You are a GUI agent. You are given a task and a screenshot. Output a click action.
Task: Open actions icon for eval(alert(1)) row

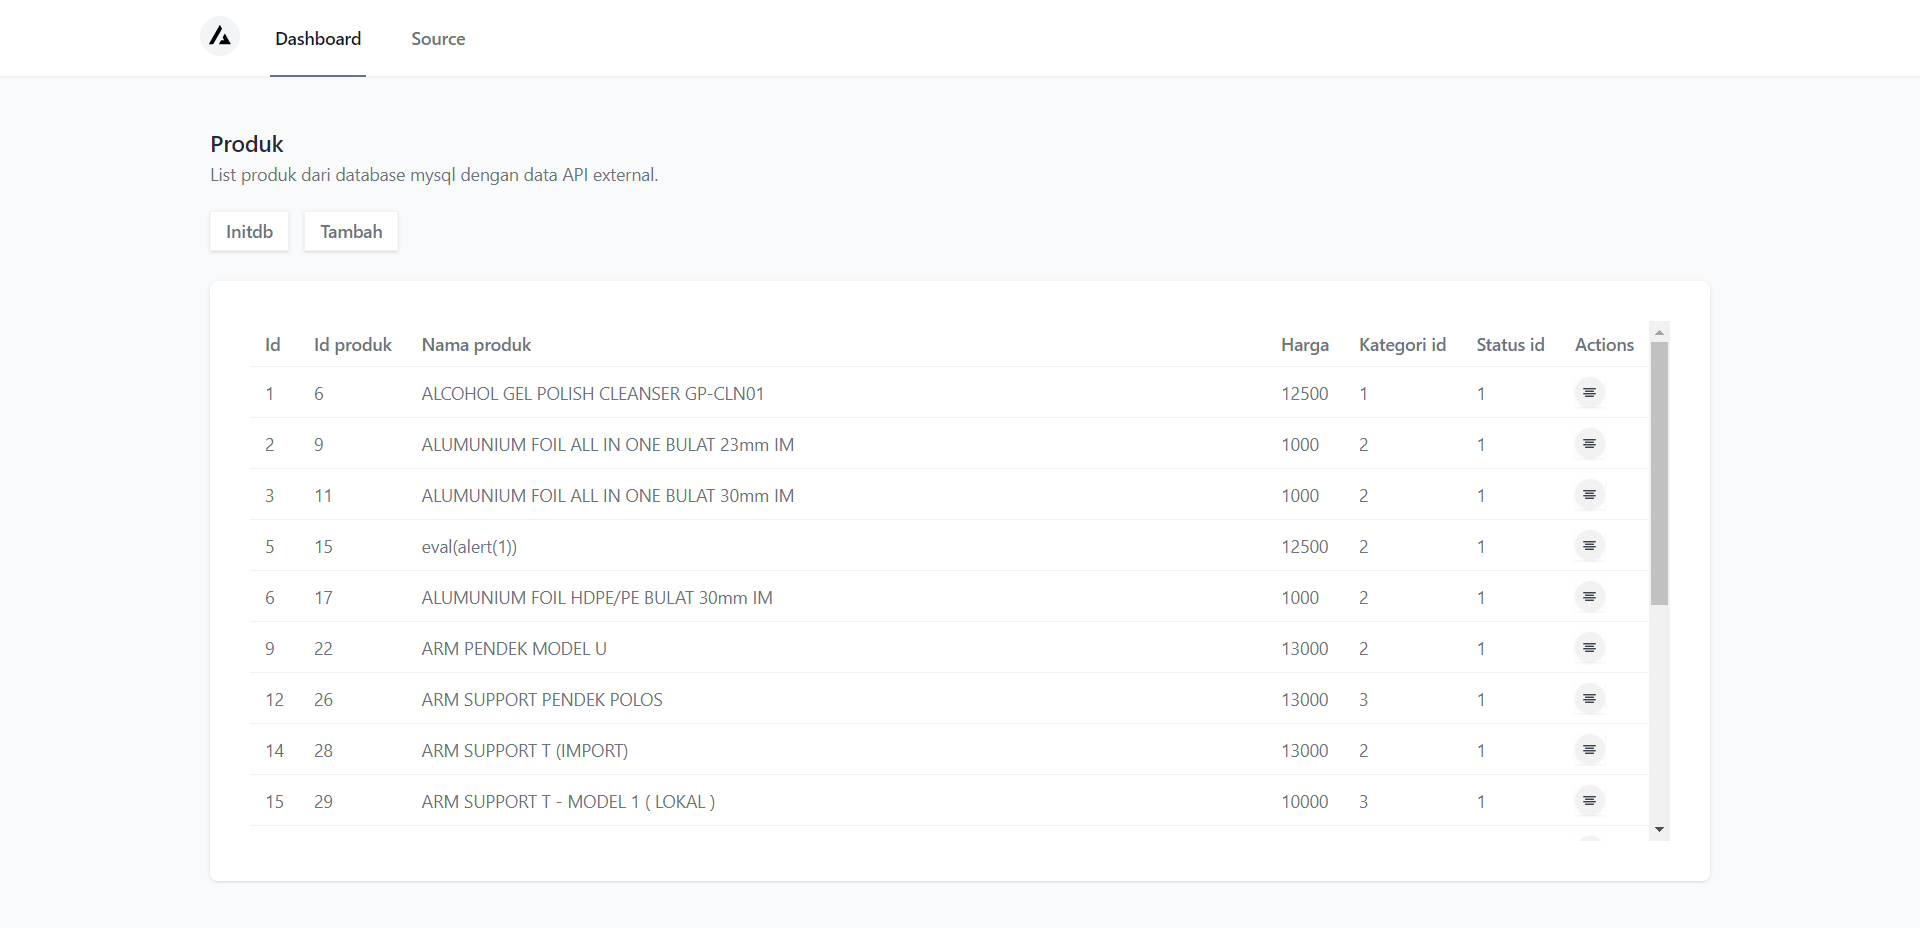1590,546
